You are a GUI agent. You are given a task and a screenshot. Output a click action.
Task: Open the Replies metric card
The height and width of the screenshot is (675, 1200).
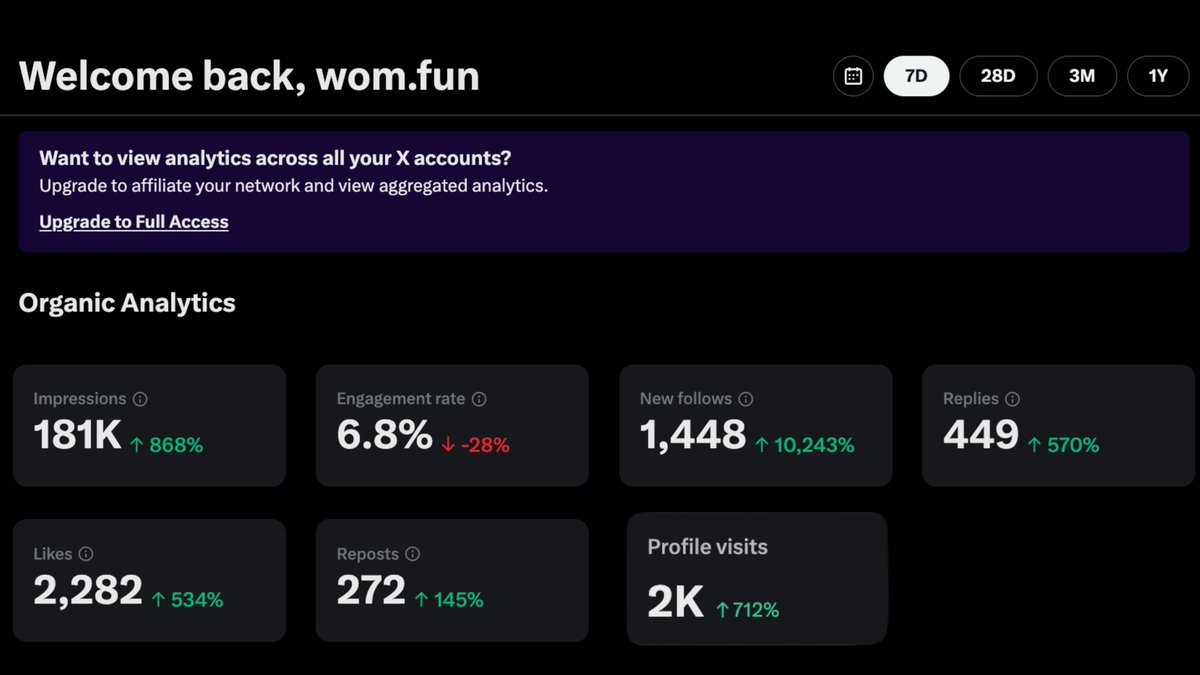click(x=1058, y=425)
